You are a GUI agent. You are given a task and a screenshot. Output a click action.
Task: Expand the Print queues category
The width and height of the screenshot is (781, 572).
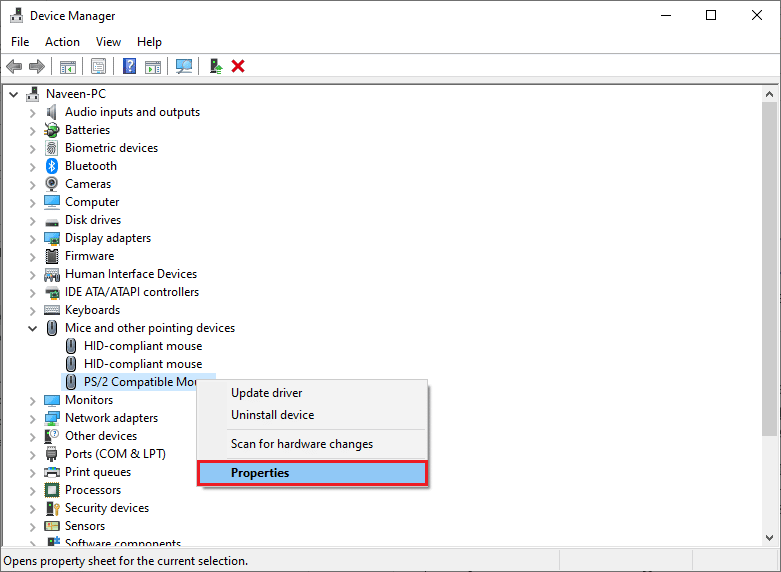[33, 472]
